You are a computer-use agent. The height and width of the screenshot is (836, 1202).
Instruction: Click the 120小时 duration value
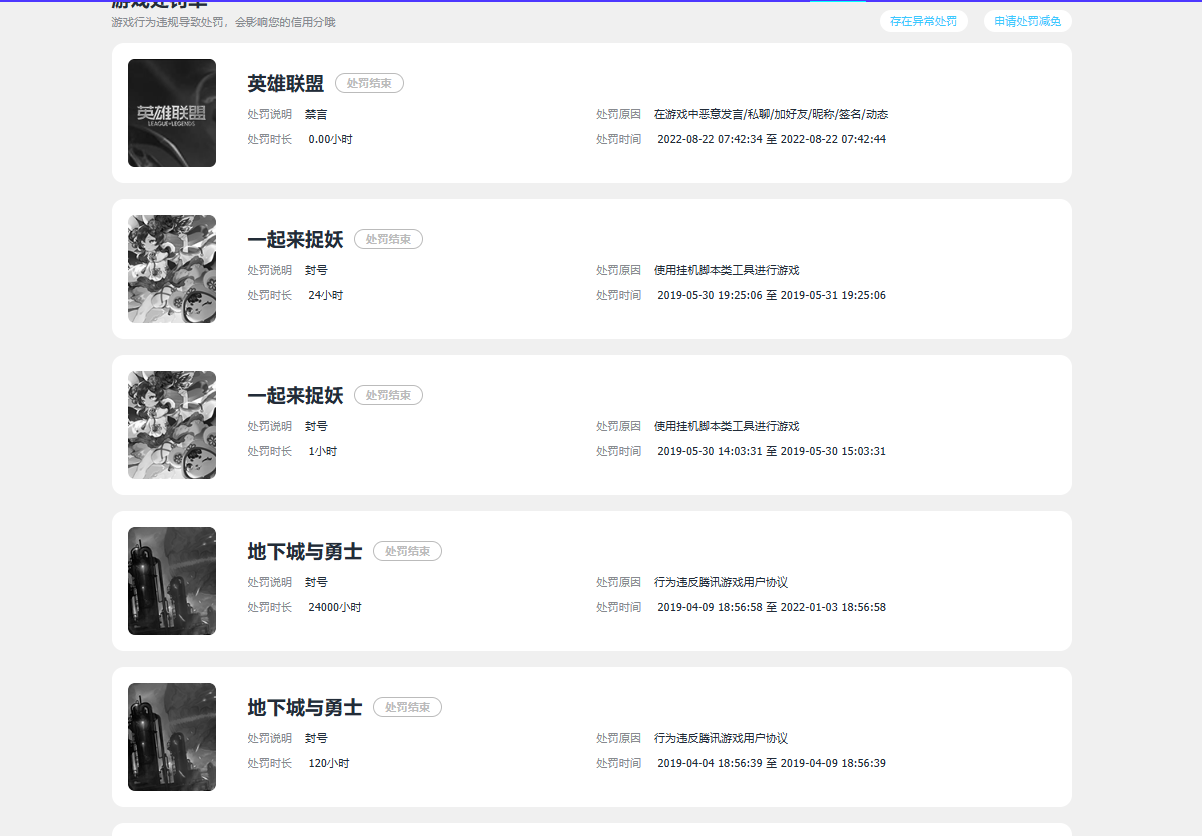(x=328, y=763)
